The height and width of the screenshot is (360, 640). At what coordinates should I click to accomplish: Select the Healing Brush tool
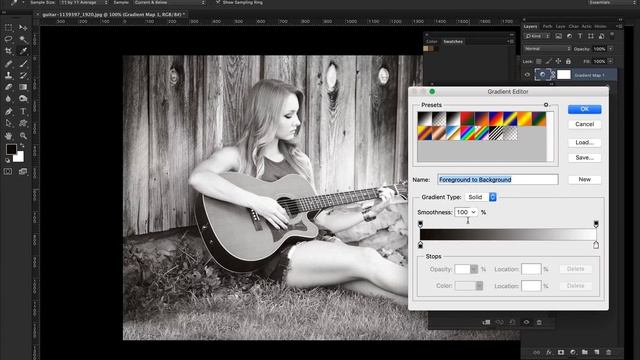coord(9,64)
